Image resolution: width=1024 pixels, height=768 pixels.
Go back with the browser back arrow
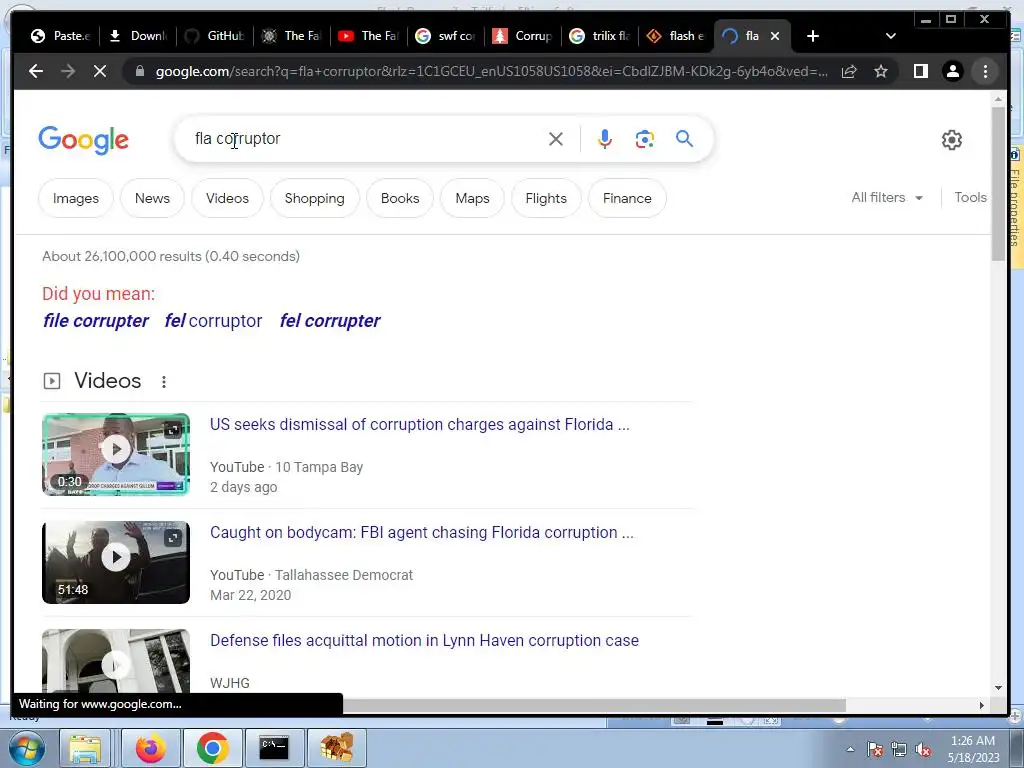point(36,71)
